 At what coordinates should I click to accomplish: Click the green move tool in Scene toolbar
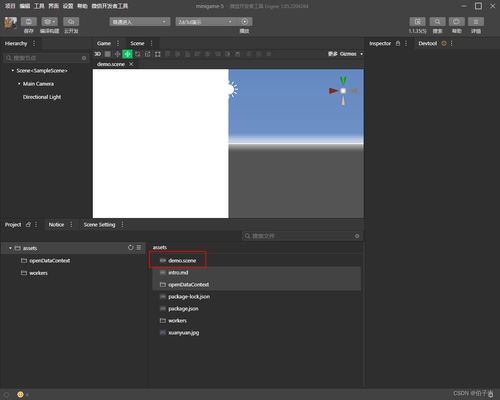click(127, 54)
